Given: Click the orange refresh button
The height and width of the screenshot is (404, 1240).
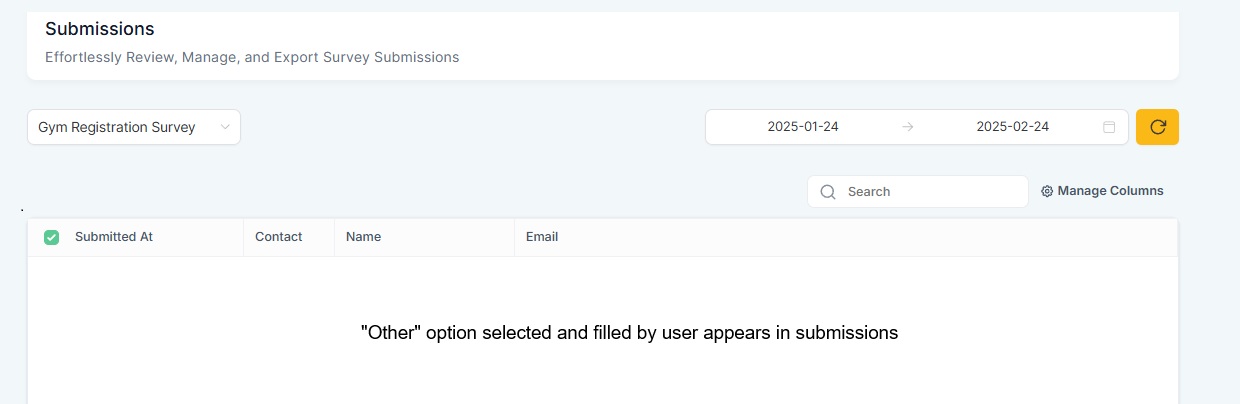Looking at the screenshot, I should [x=1157, y=127].
